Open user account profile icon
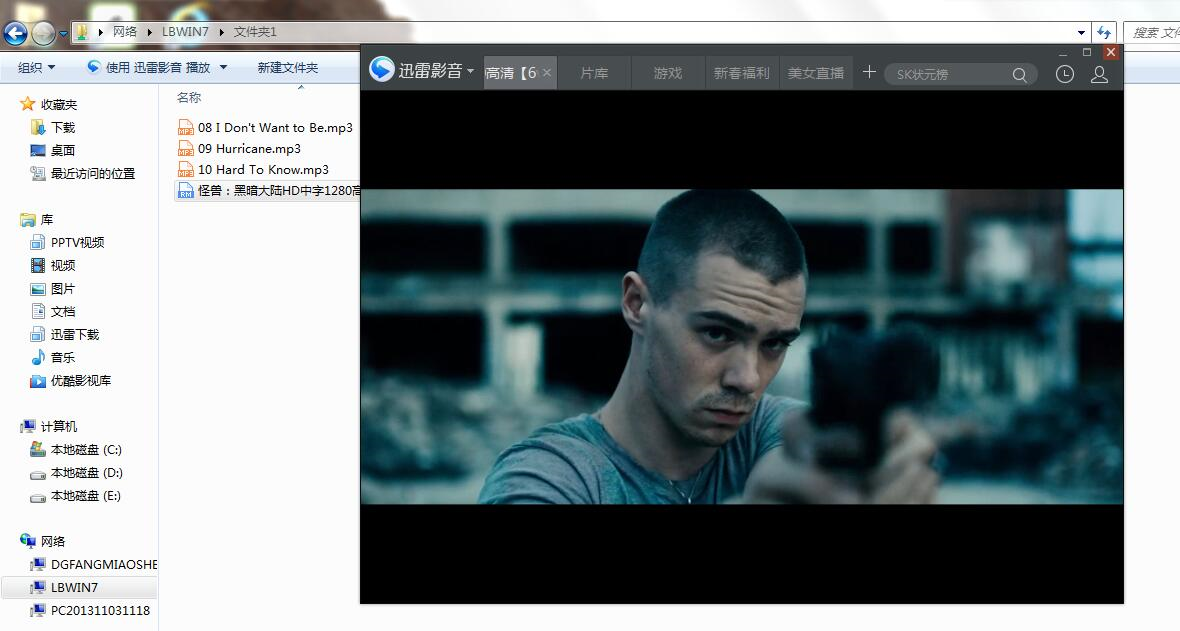Image resolution: width=1180 pixels, height=631 pixels. pos(1099,74)
